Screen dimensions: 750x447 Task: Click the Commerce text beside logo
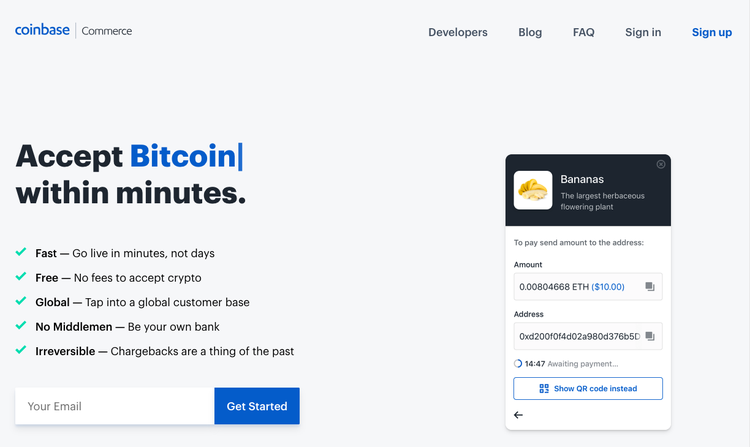pos(107,31)
